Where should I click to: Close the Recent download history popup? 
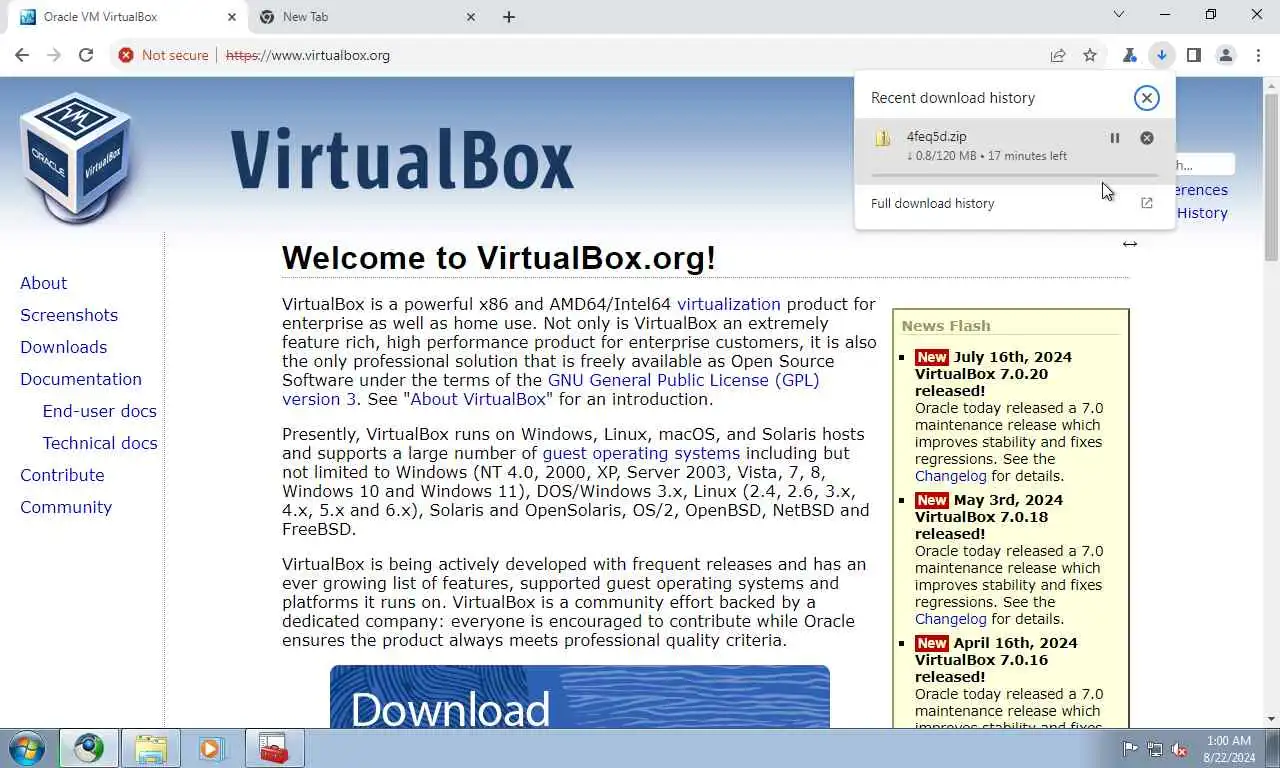pyautogui.click(x=1146, y=97)
